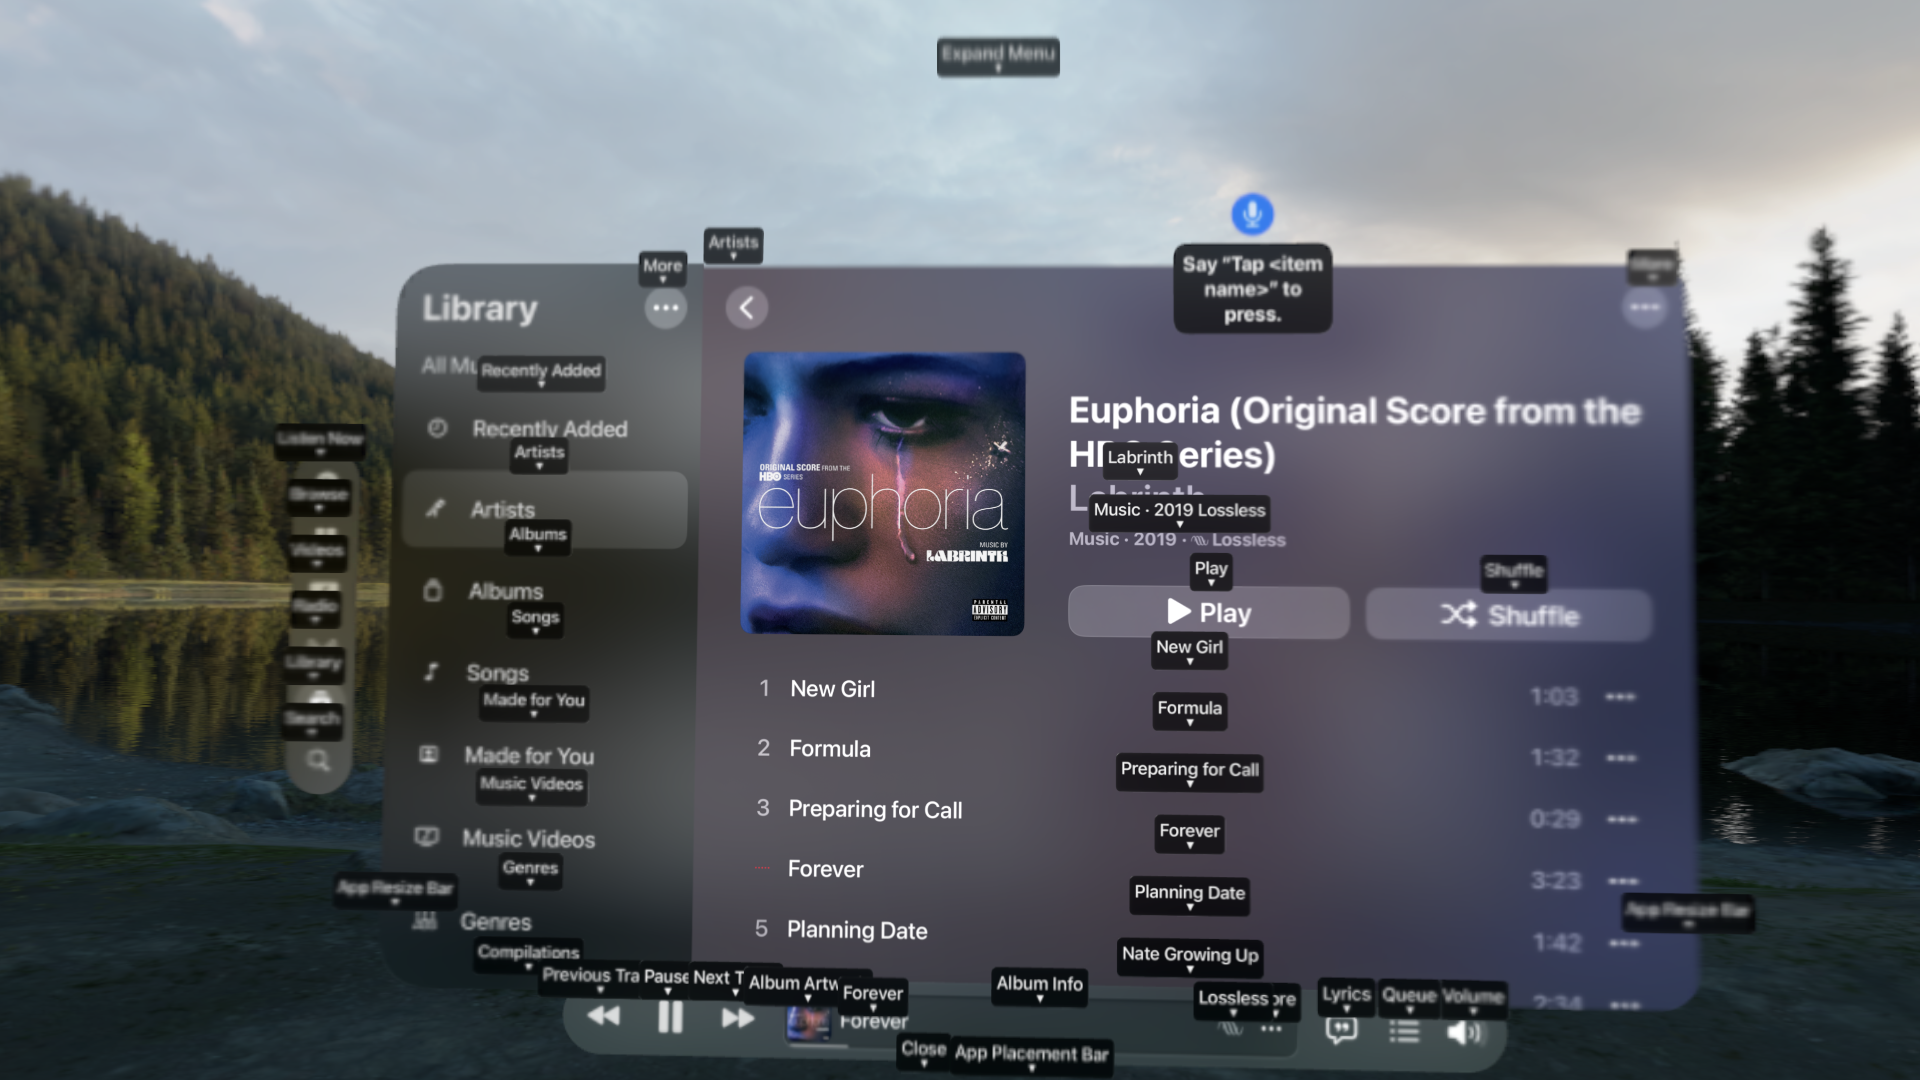The width and height of the screenshot is (1920, 1080).
Task: Pause the currently playing track
Action: coord(669,1017)
